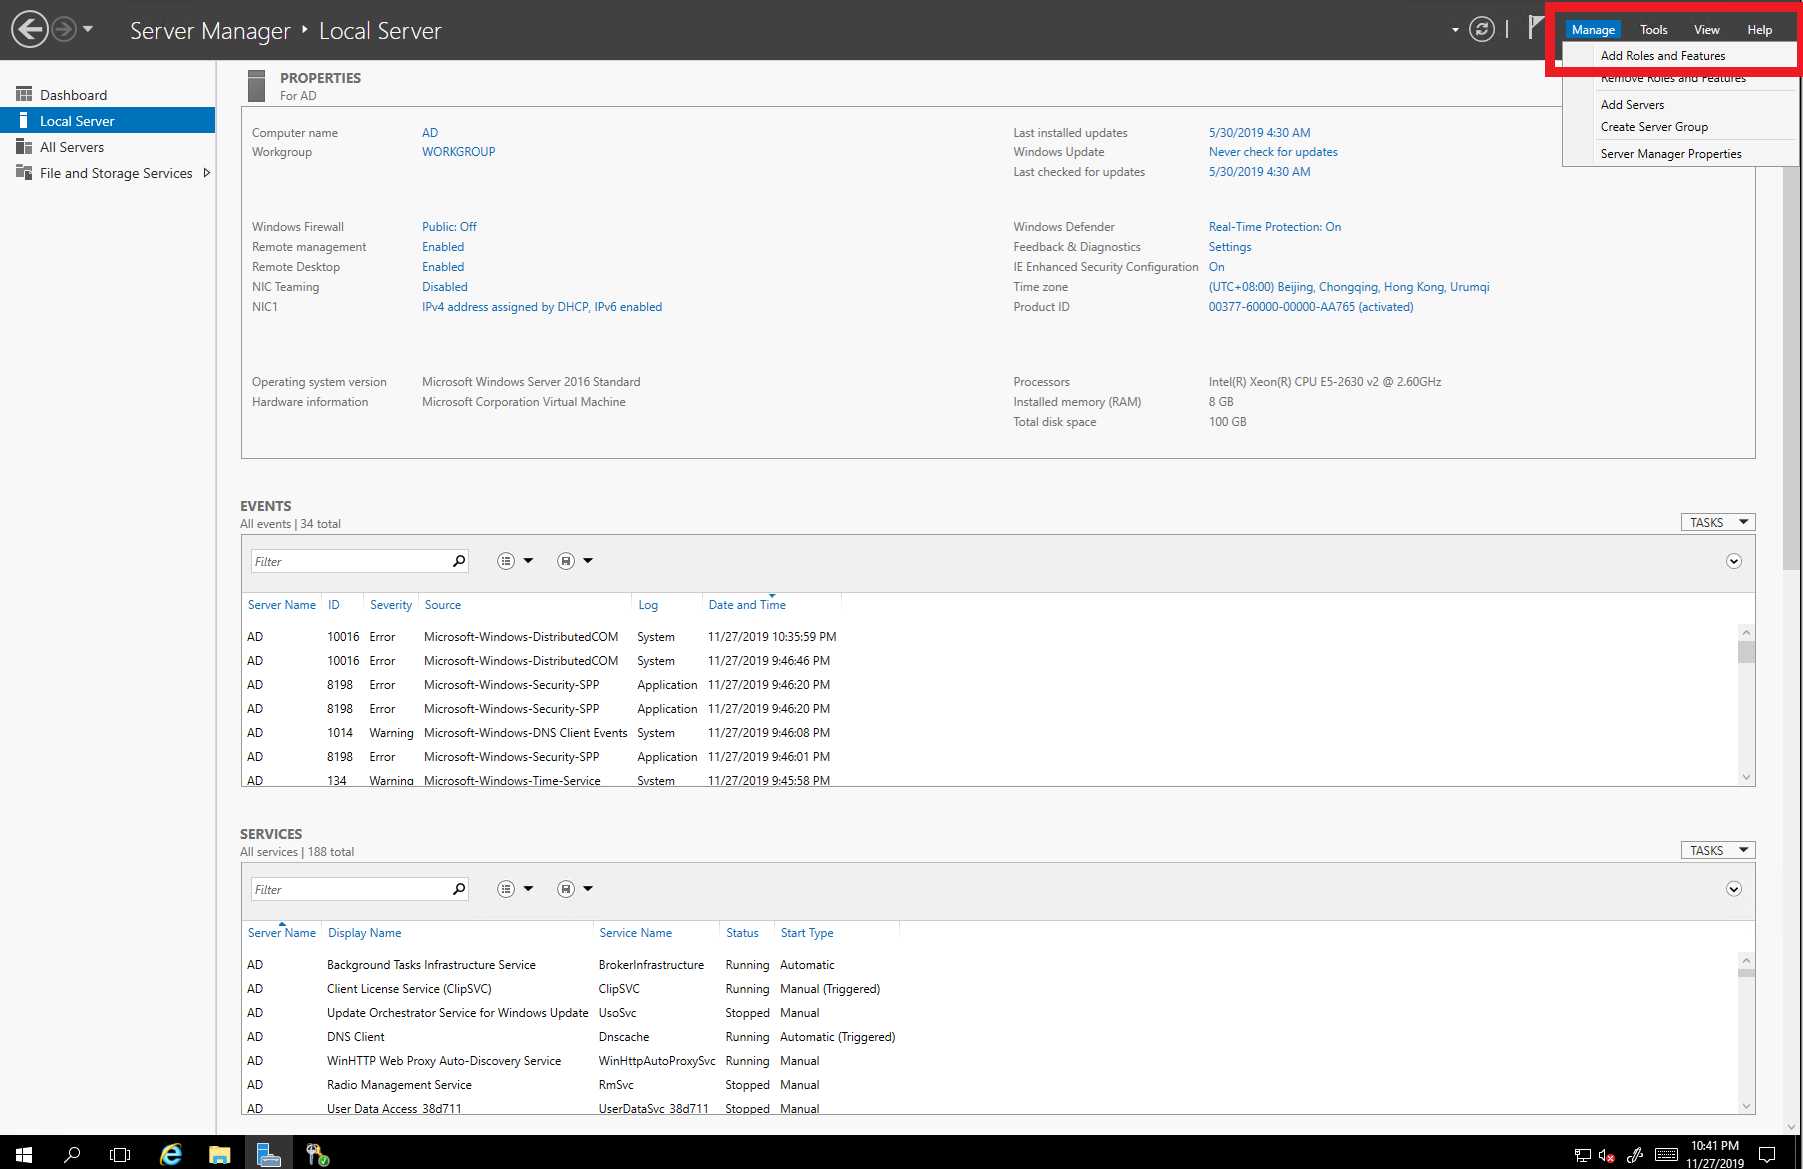Open the Events TASKS dropdown
The image size is (1803, 1169).
tap(1717, 522)
